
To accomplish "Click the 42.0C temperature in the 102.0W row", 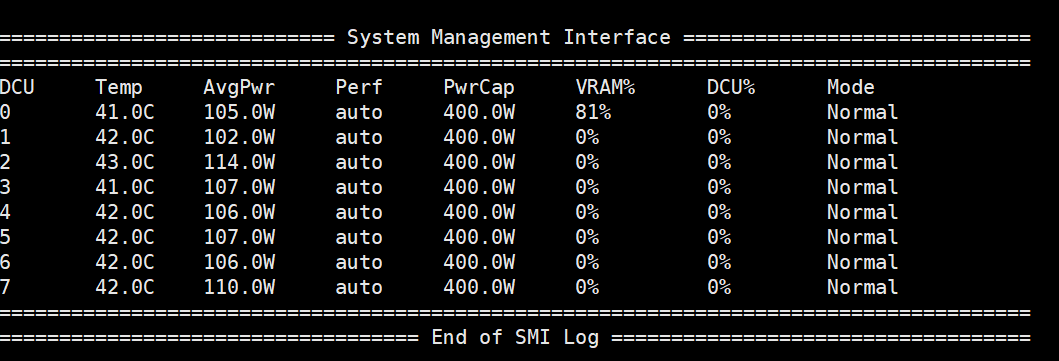I will coord(125,137).
